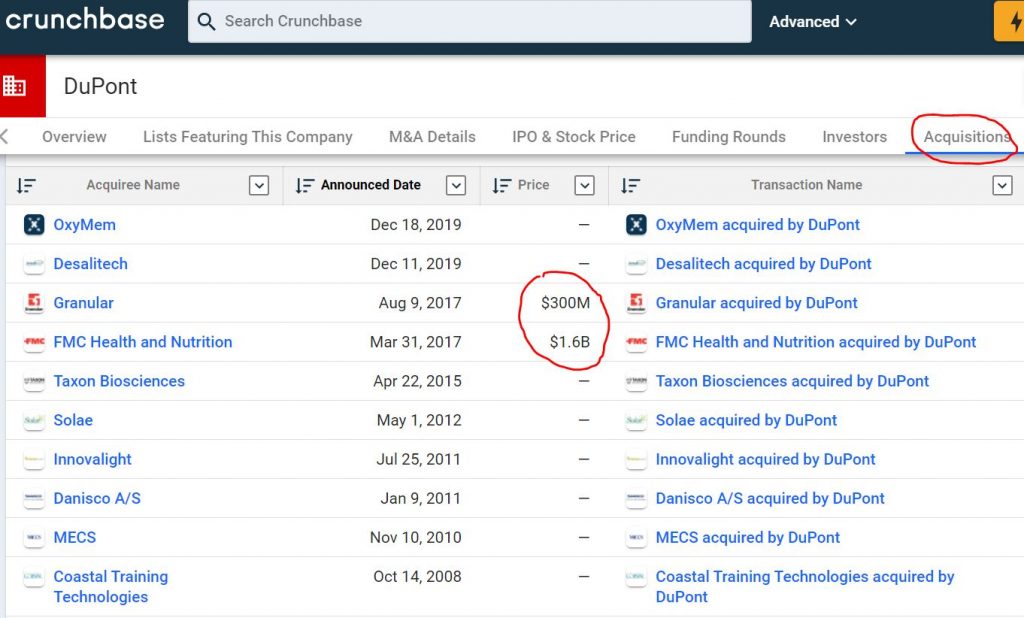Open Price column dropdown
This screenshot has width=1024, height=618.
tap(585, 185)
